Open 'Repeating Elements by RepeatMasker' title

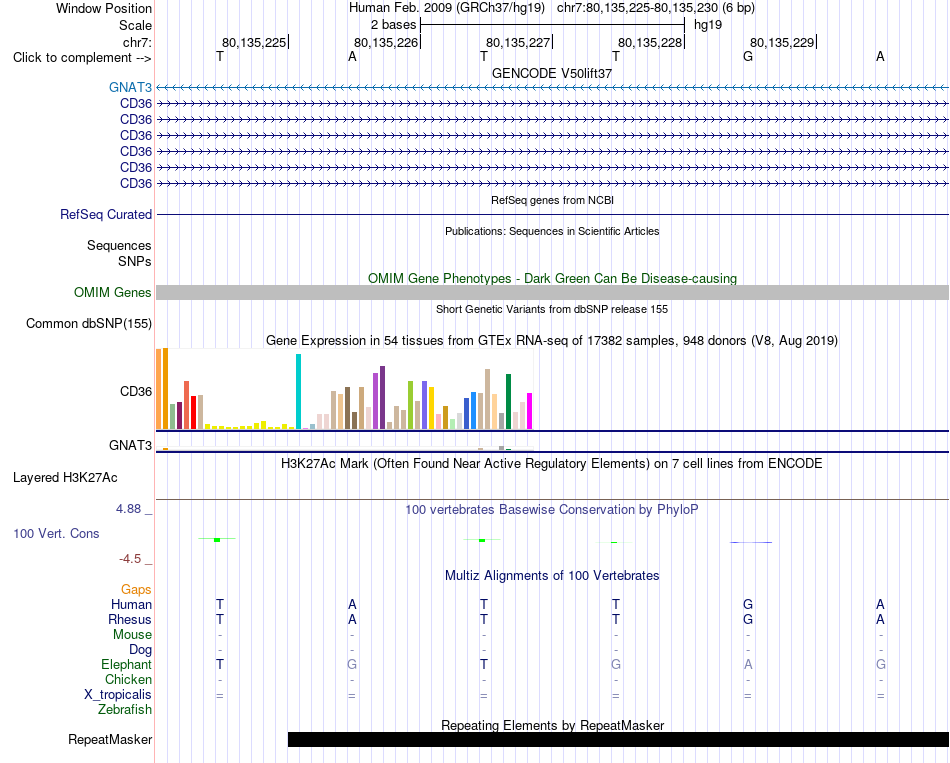(x=552, y=725)
